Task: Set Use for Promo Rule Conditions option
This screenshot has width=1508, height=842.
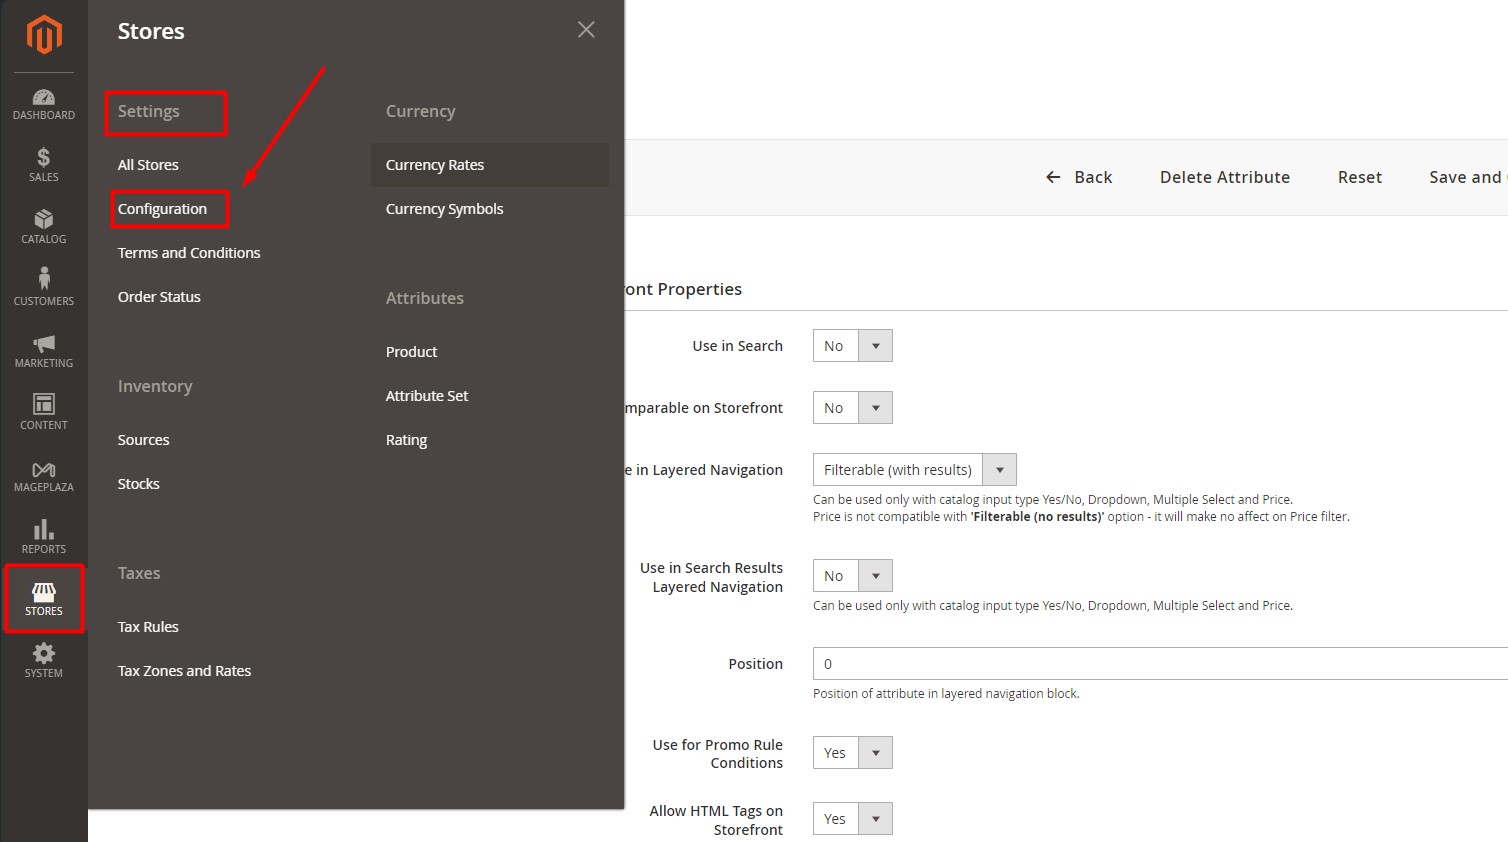Action: click(873, 752)
